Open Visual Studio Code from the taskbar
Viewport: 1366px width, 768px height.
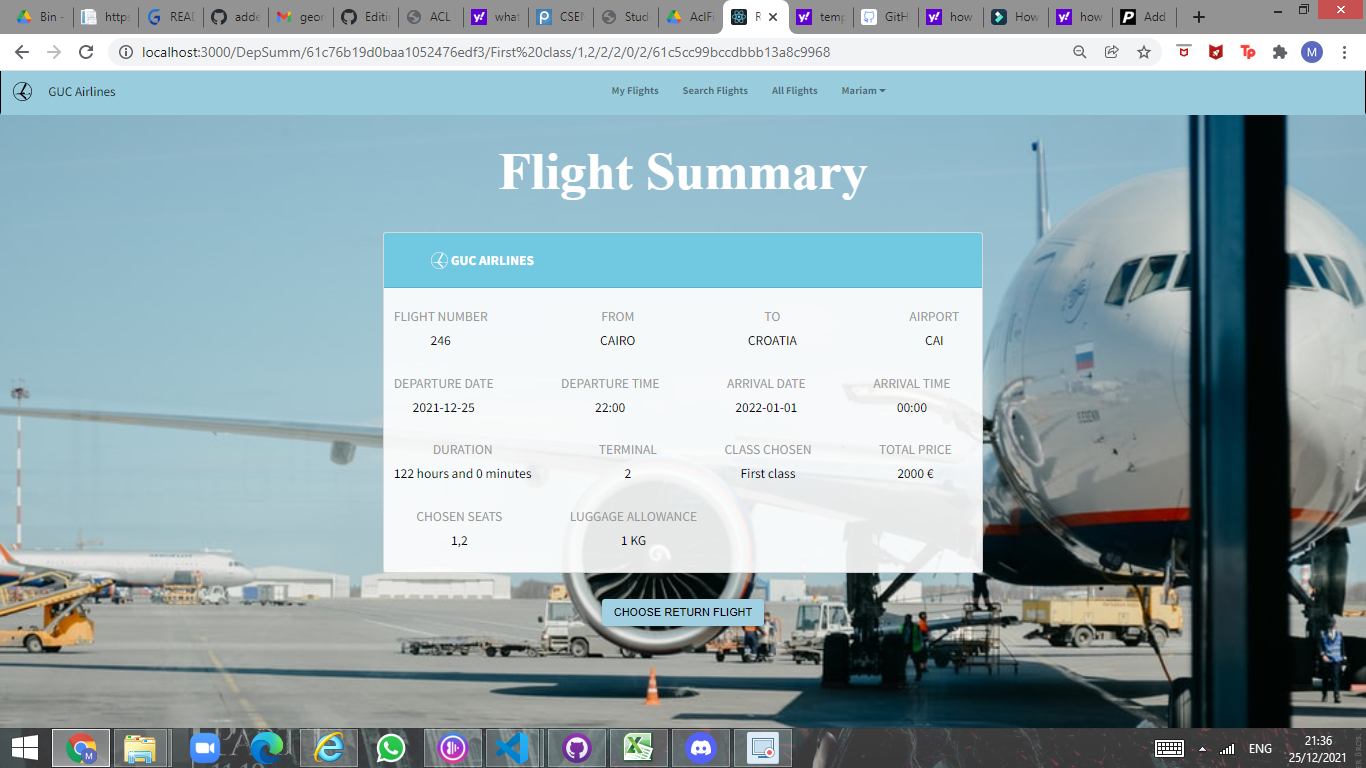tap(512, 748)
